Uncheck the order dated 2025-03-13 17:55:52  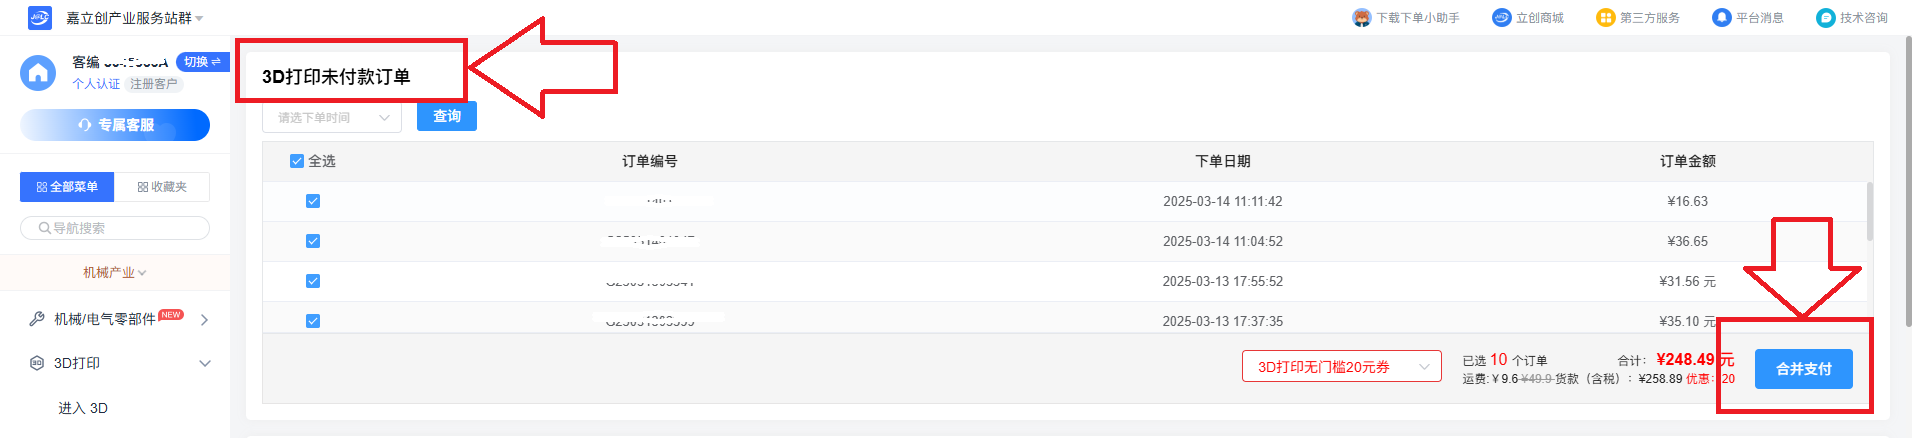coord(313,281)
